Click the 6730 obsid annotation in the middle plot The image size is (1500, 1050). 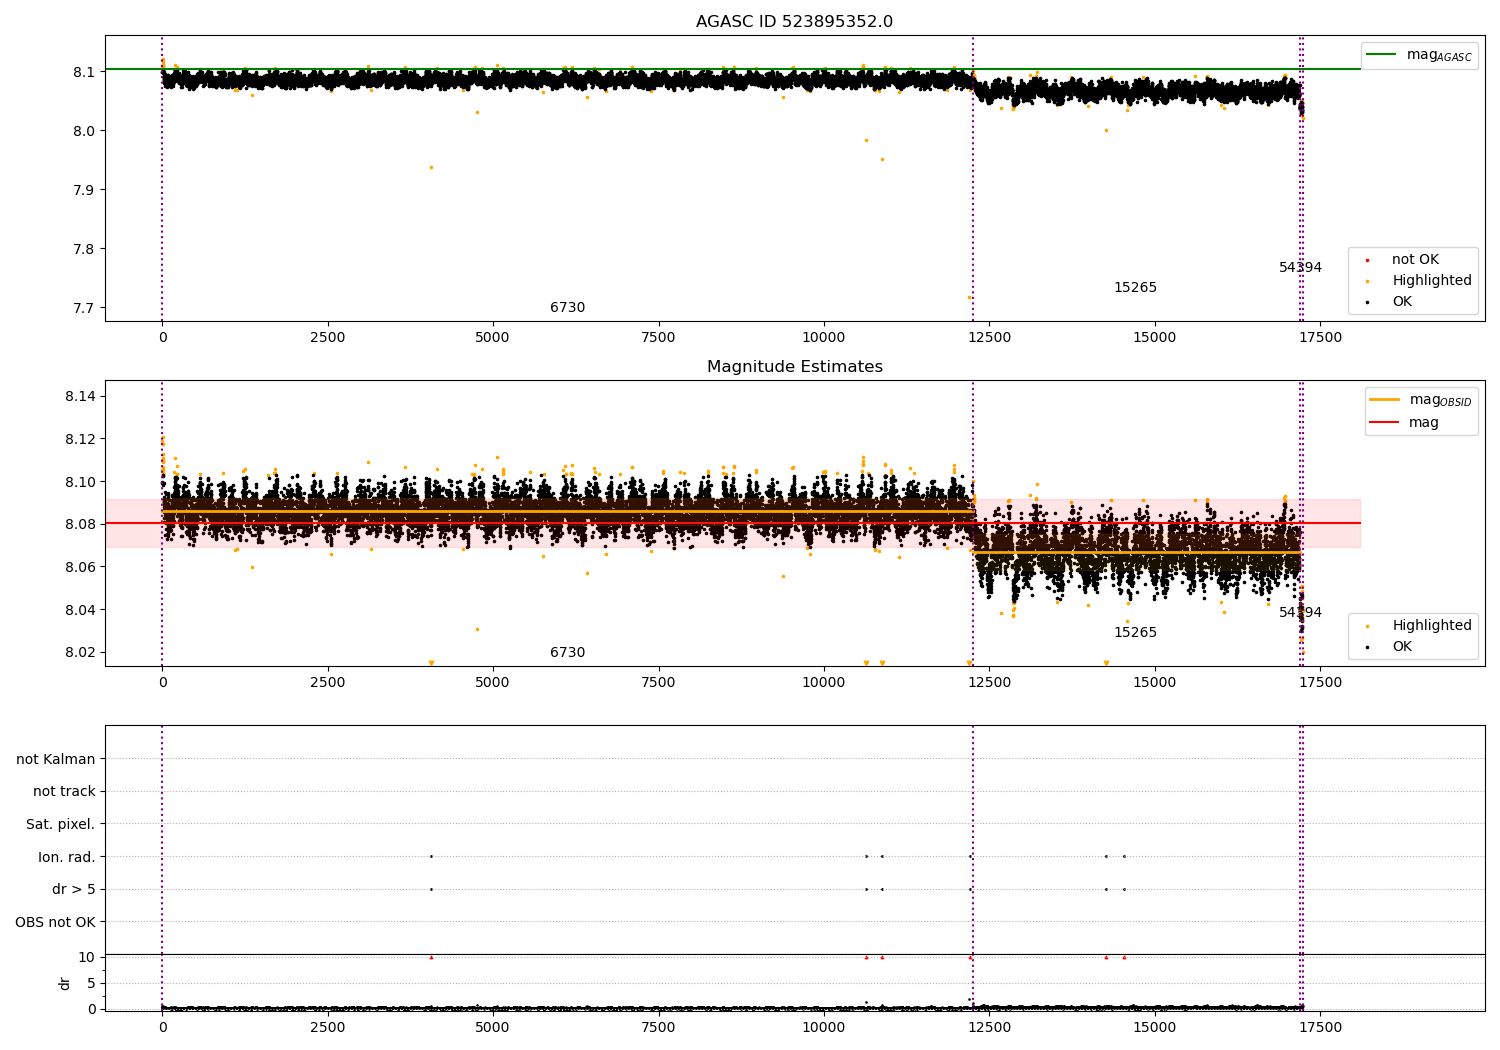pos(567,653)
